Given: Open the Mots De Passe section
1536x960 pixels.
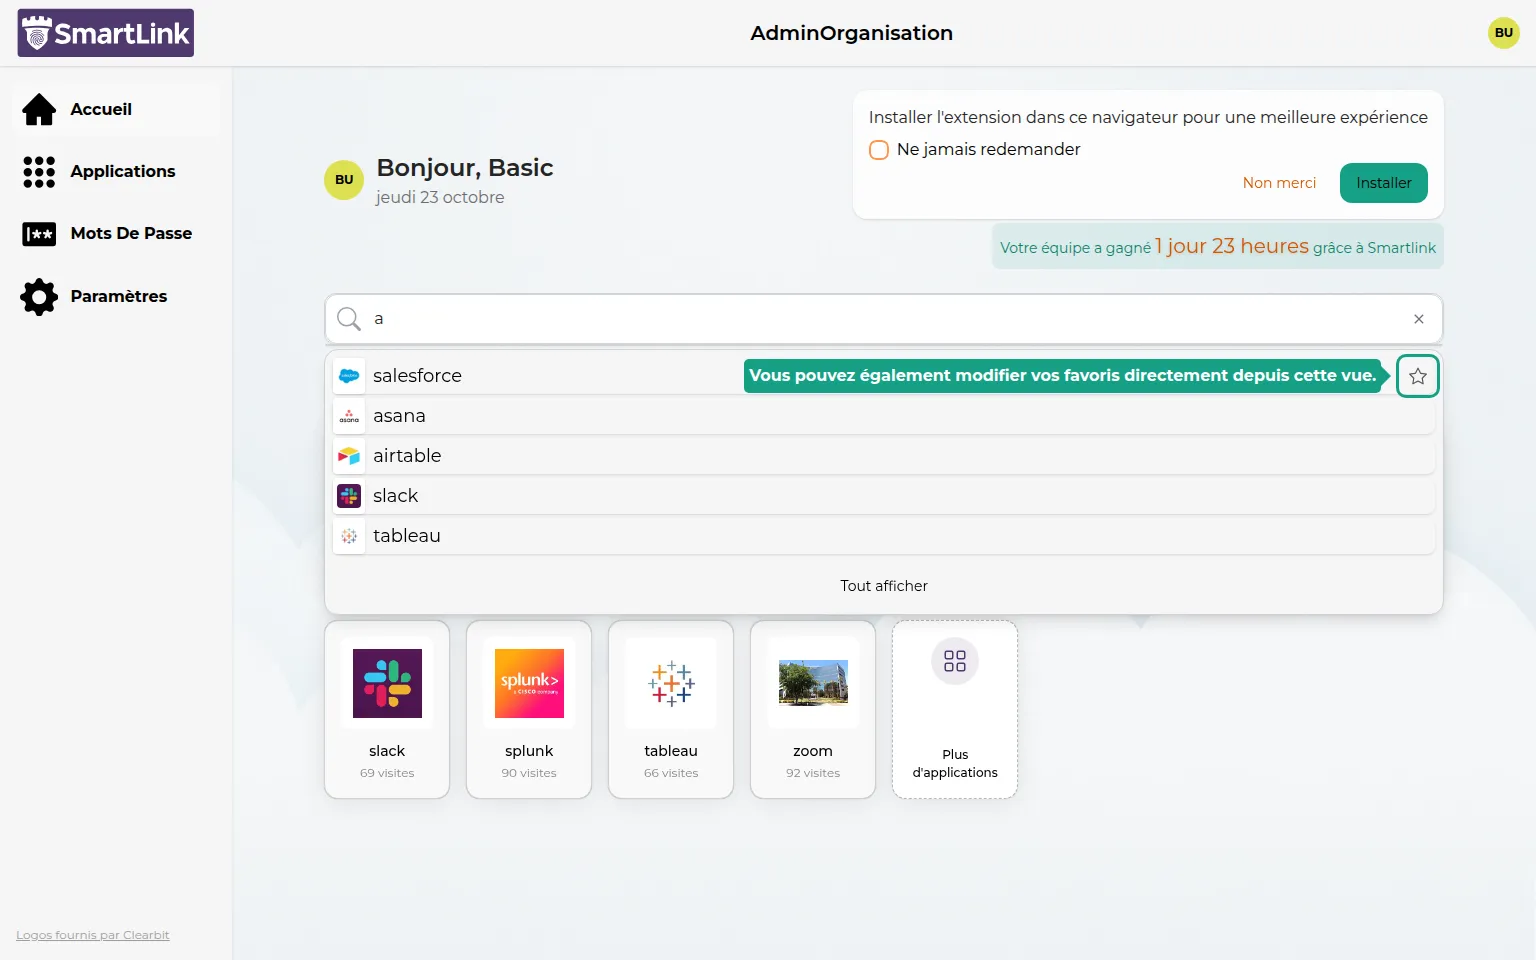Looking at the screenshot, I should coord(130,234).
